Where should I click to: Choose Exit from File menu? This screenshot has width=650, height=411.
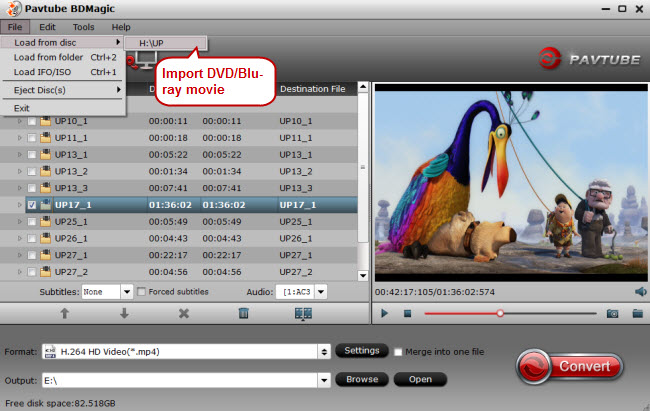point(63,108)
